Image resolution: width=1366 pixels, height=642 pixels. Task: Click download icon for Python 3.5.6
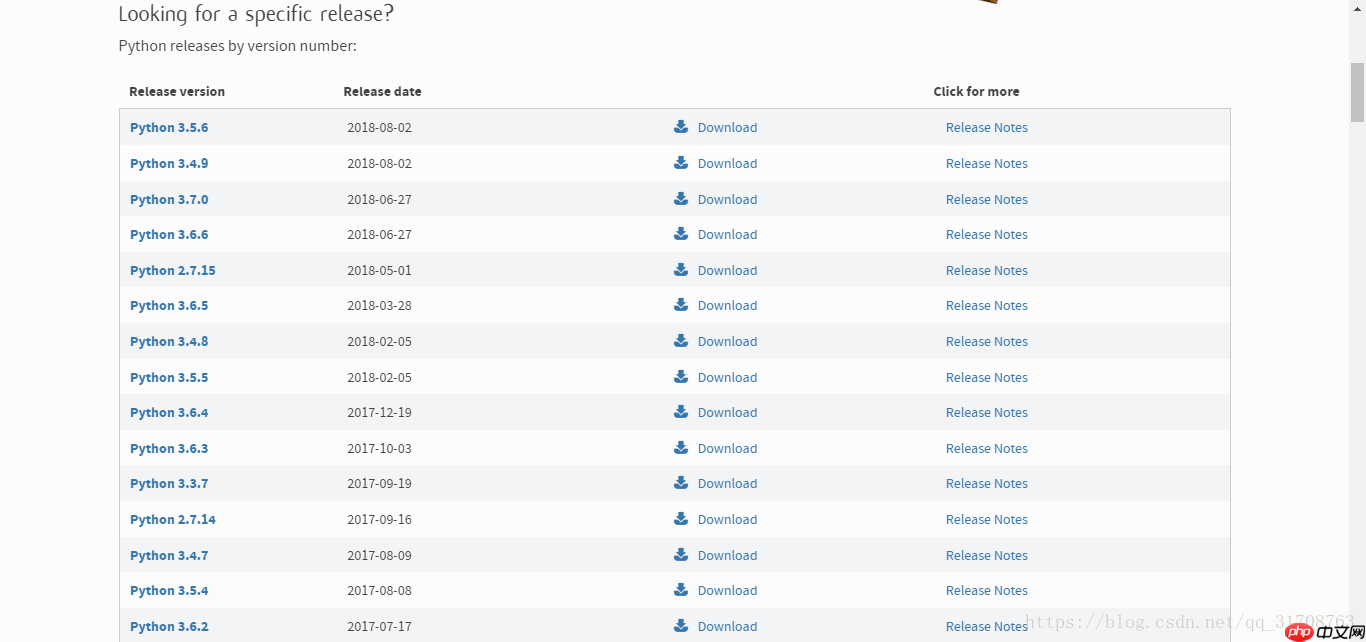click(x=681, y=127)
